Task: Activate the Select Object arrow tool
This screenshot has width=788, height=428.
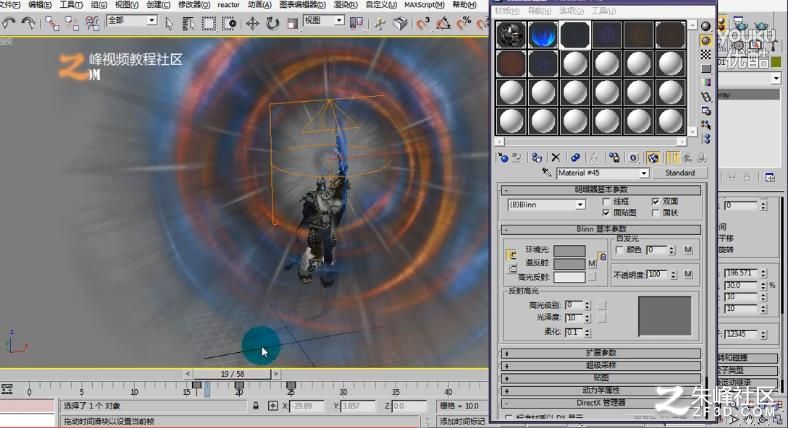Action: [169, 23]
